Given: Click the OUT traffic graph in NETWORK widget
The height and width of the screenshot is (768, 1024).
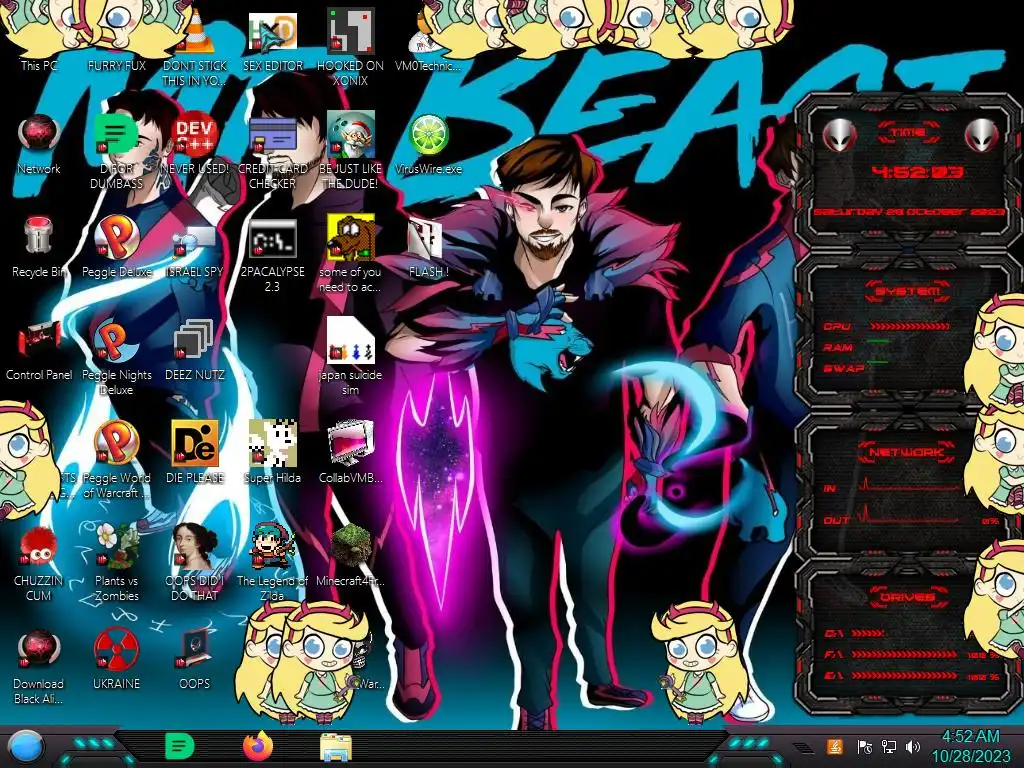Looking at the screenshot, I should pyautogui.click(x=910, y=515).
